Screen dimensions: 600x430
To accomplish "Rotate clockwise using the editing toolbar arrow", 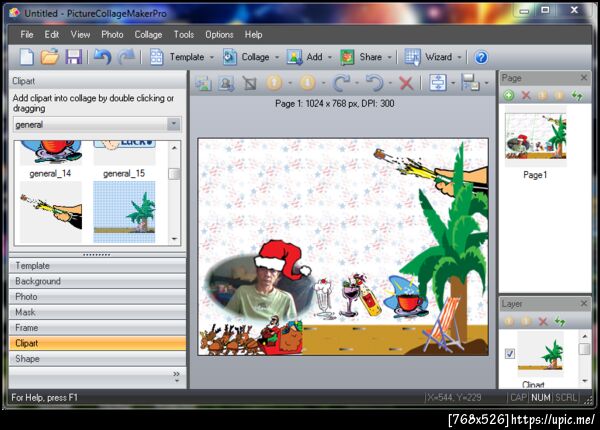I will 341,83.
